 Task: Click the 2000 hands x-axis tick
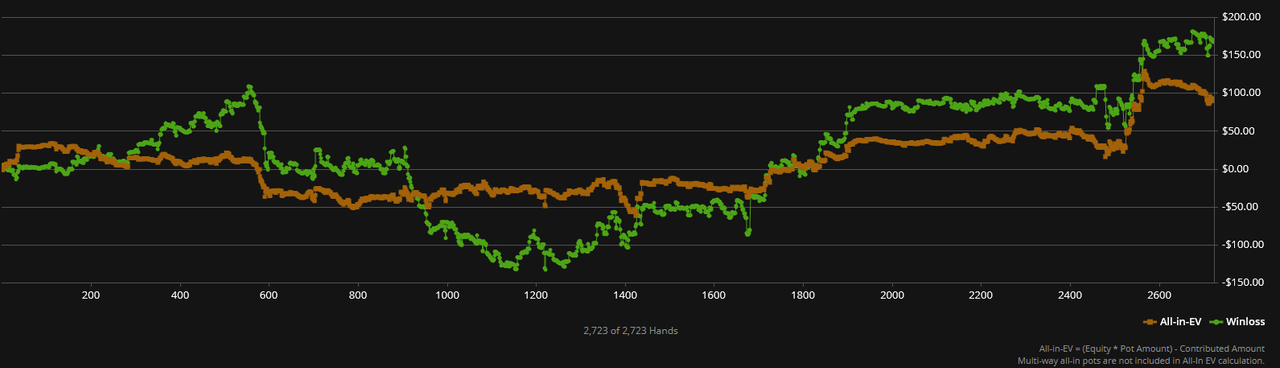pos(892,296)
